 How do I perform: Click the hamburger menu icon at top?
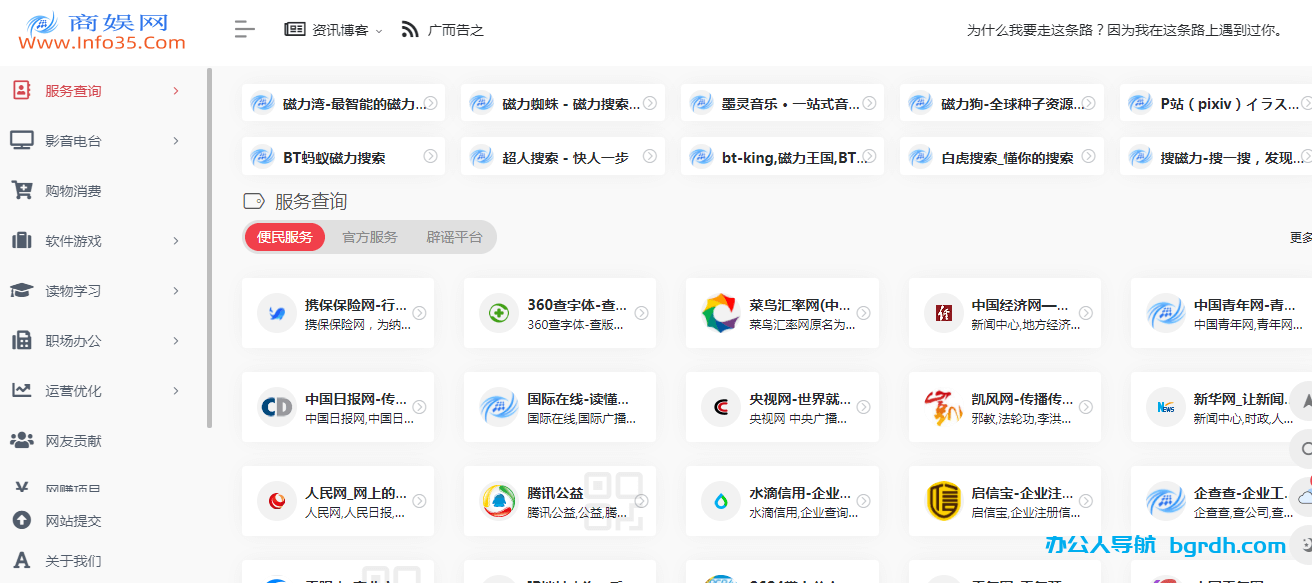click(244, 29)
